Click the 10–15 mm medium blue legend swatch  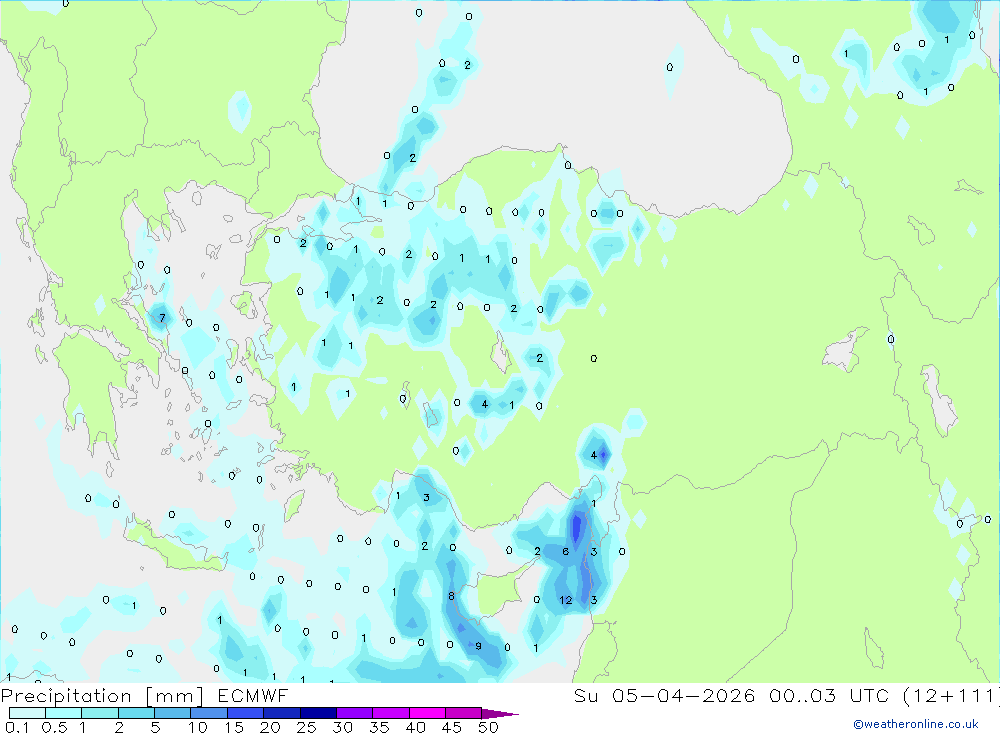(209, 713)
